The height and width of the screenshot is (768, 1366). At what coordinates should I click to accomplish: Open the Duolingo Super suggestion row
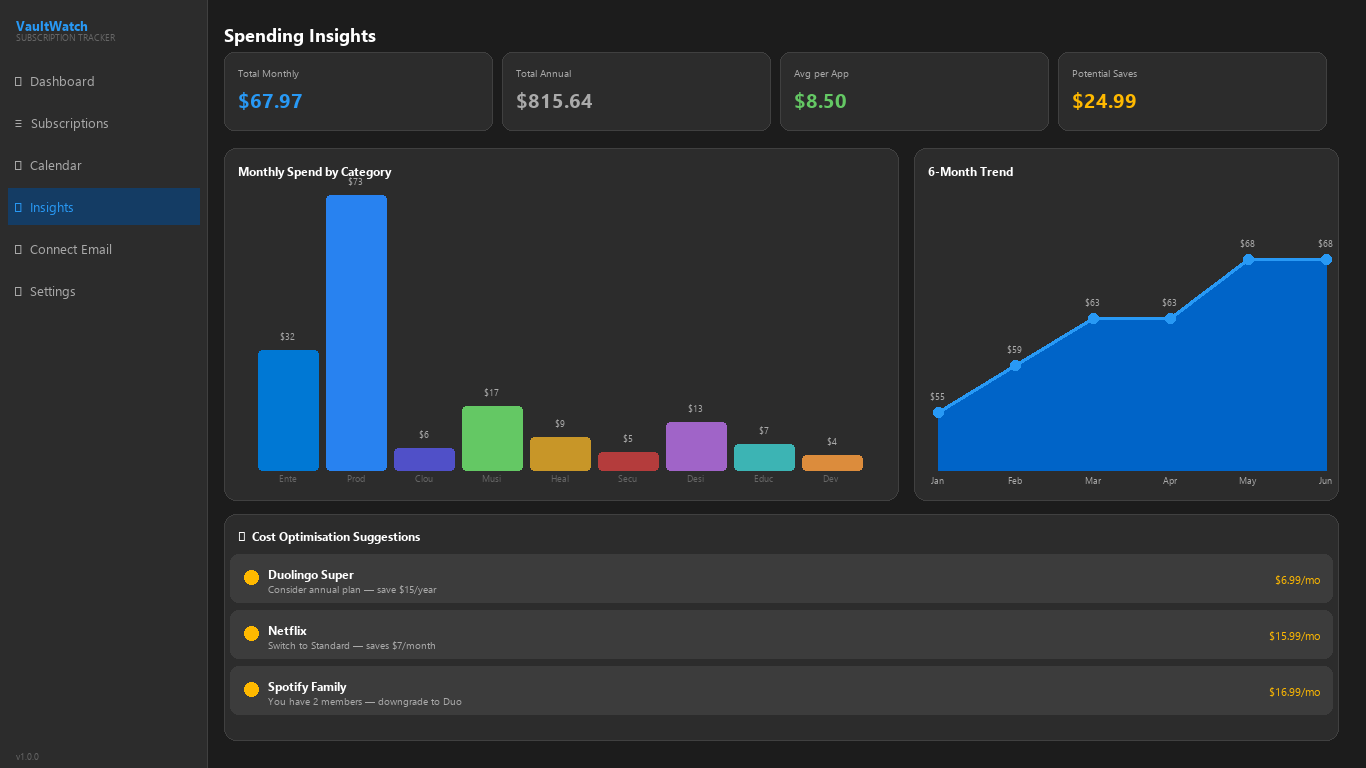click(x=781, y=579)
